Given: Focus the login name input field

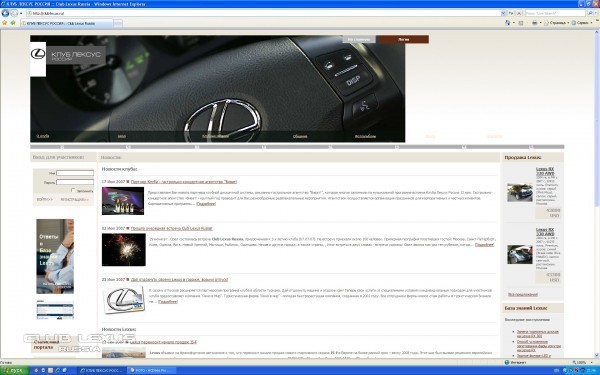Looking at the screenshot, I should coord(75,173).
